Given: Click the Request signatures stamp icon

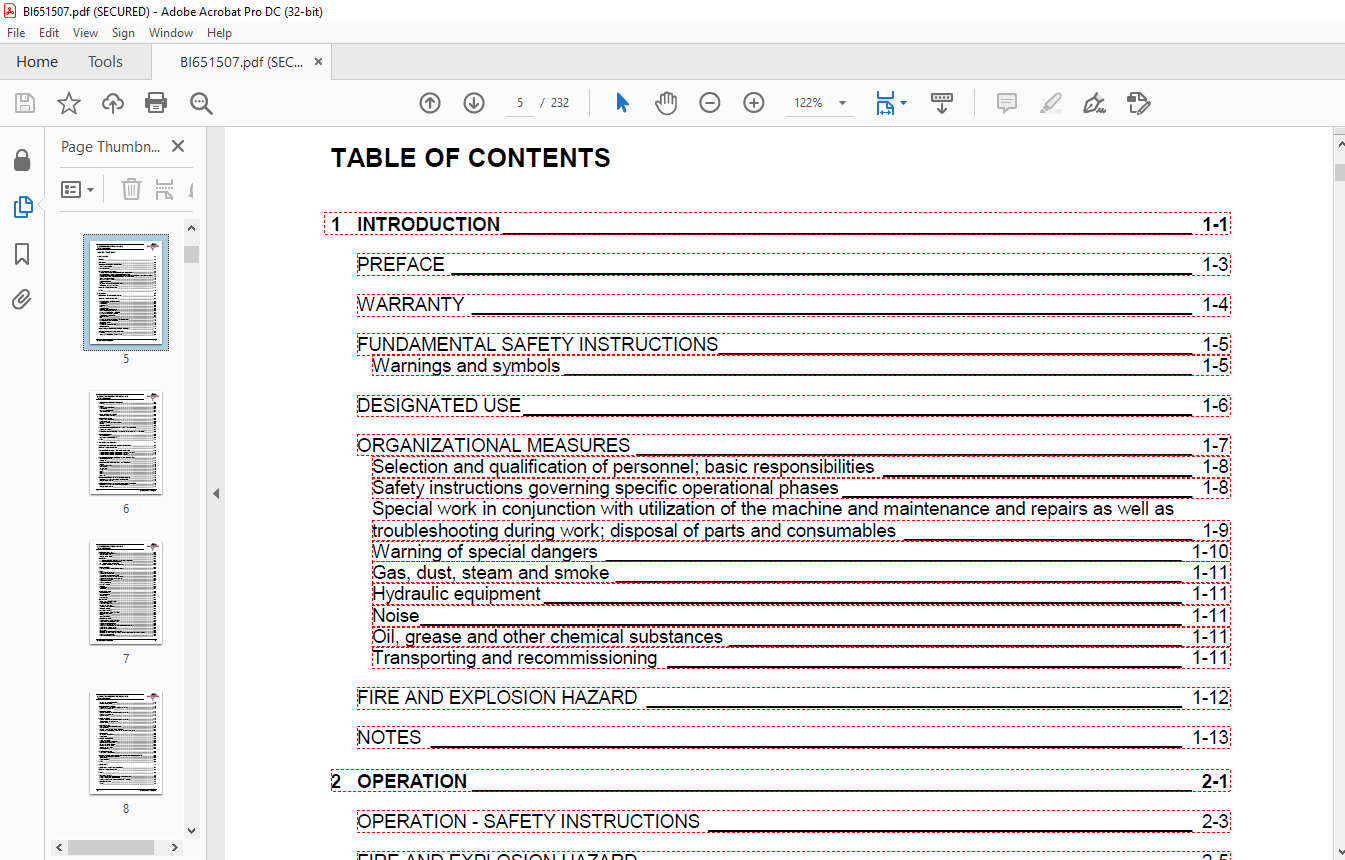Looking at the screenshot, I should [x=1138, y=103].
